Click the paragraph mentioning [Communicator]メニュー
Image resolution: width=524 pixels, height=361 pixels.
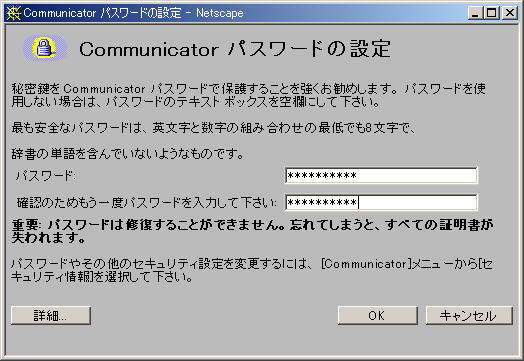tap(251, 270)
